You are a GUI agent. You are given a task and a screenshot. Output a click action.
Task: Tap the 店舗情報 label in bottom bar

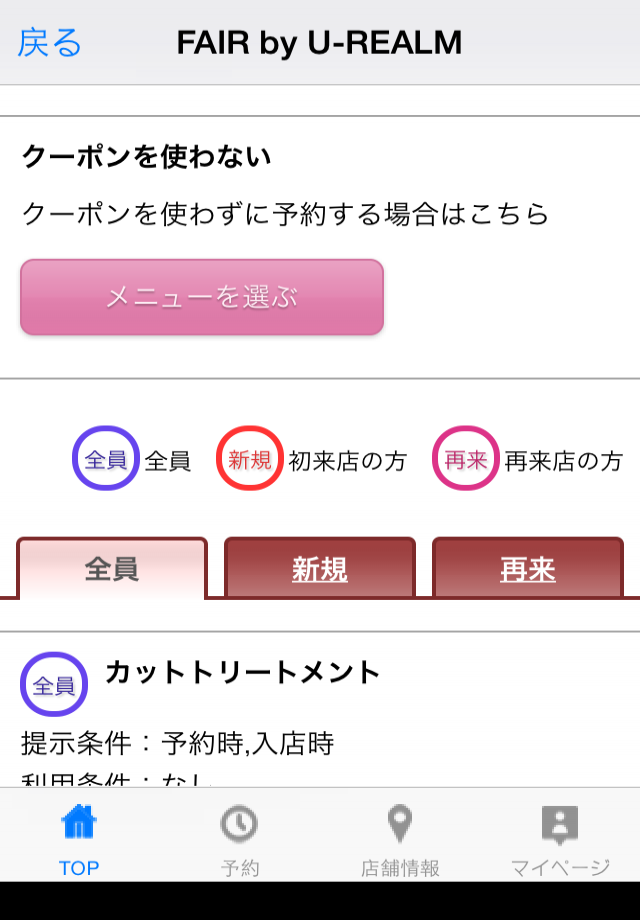click(400, 868)
